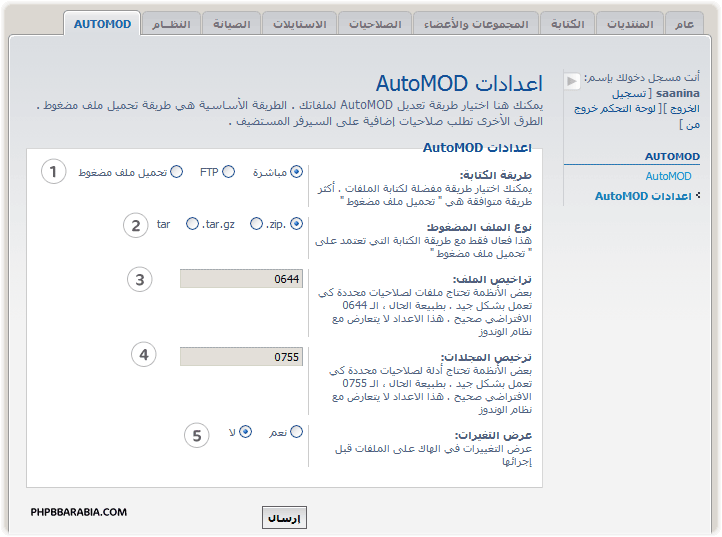The image size is (722, 537).
Task: Focus the file permissions field 0644
Action: 241,279
